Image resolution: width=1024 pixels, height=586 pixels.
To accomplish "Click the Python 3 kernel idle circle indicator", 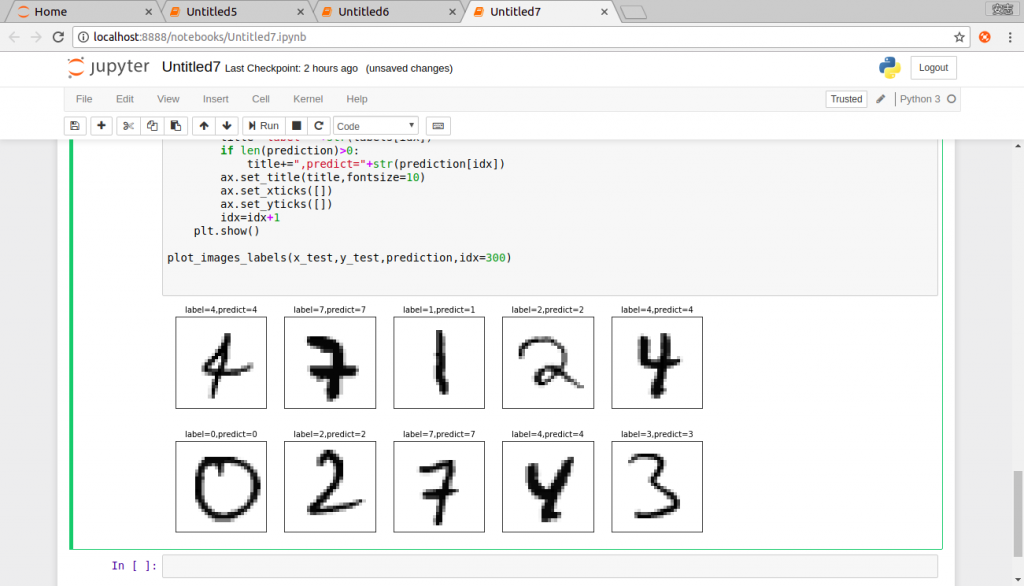I will (x=952, y=99).
